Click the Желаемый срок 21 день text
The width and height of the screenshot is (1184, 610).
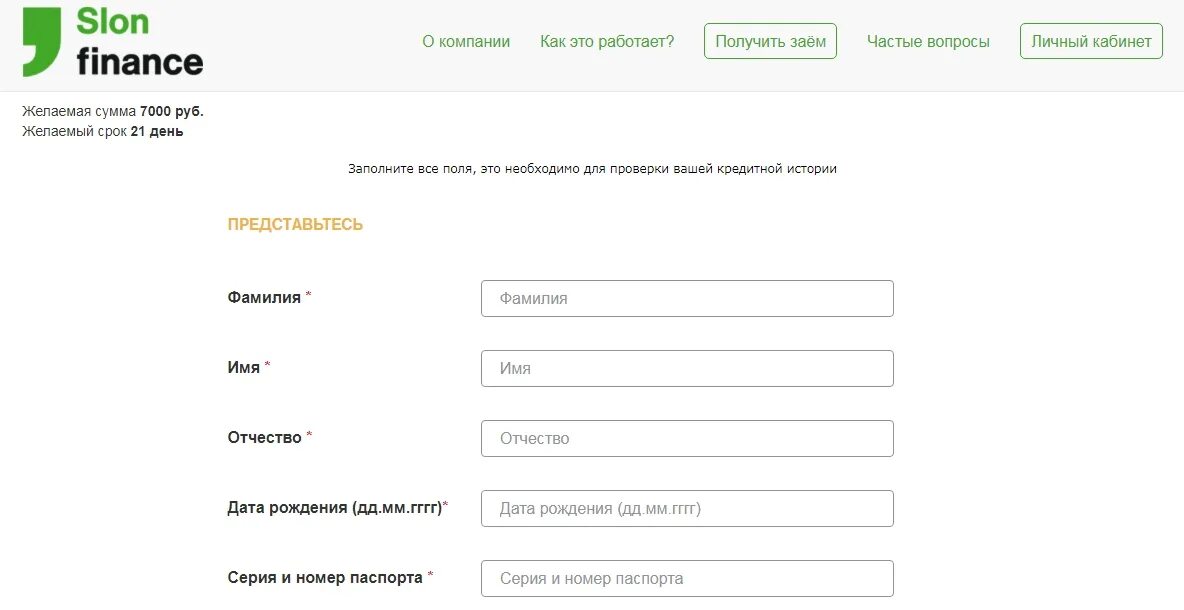coord(103,131)
